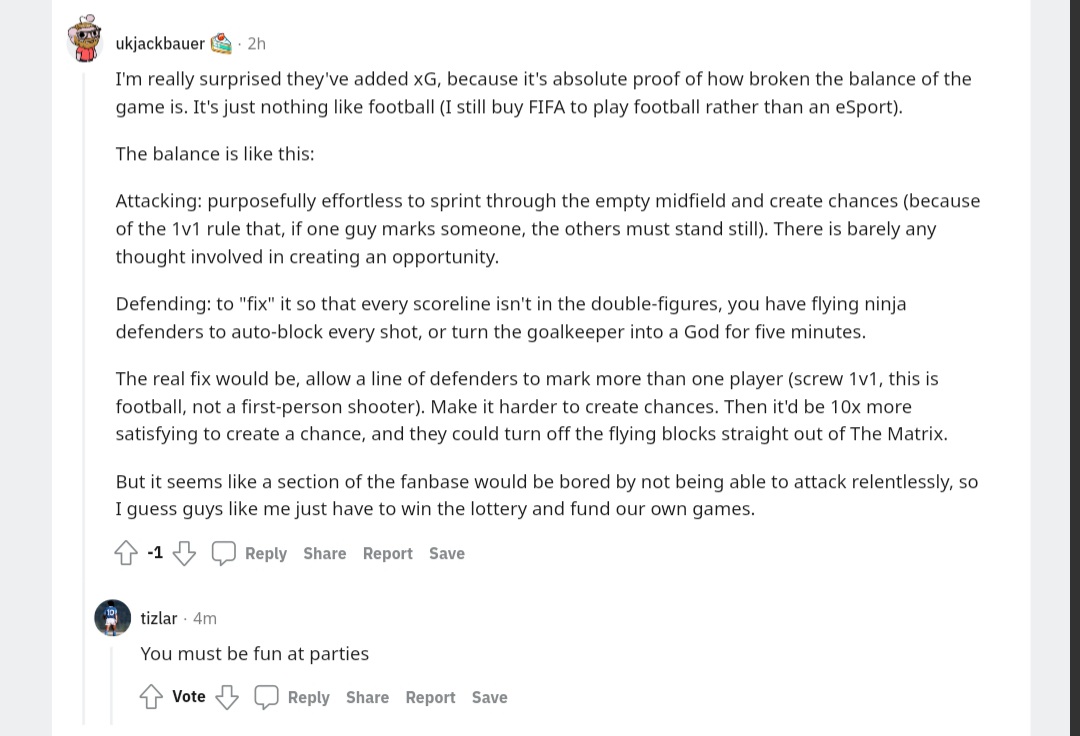Share tizlar's reply
This screenshot has height=736, width=1080.
pos(367,697)
